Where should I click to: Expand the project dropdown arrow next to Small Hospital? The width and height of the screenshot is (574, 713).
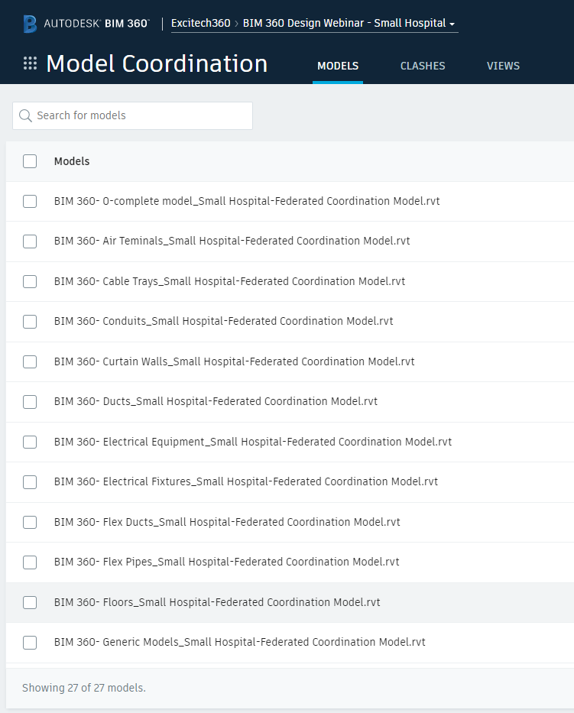(x=452, y=24)
